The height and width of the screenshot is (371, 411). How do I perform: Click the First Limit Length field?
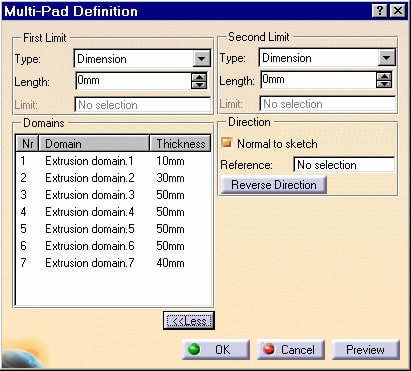coord(133,81)
